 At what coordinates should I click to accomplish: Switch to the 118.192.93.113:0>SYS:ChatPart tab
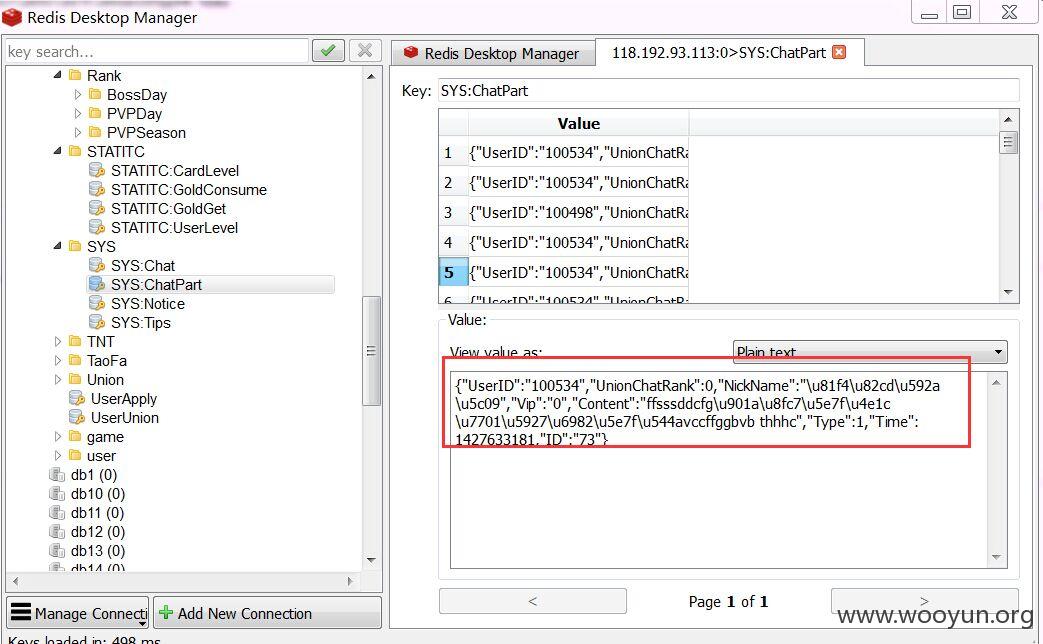(x=729, y=53)
